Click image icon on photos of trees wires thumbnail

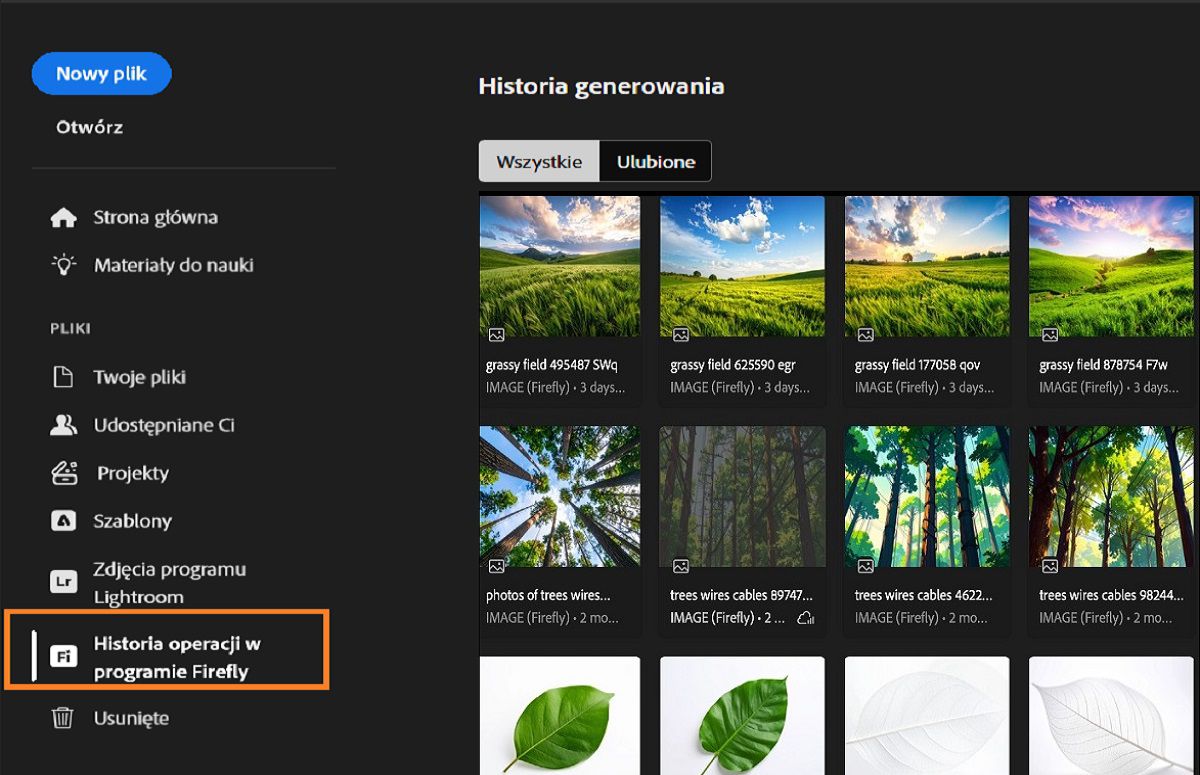tap(496, 566)
